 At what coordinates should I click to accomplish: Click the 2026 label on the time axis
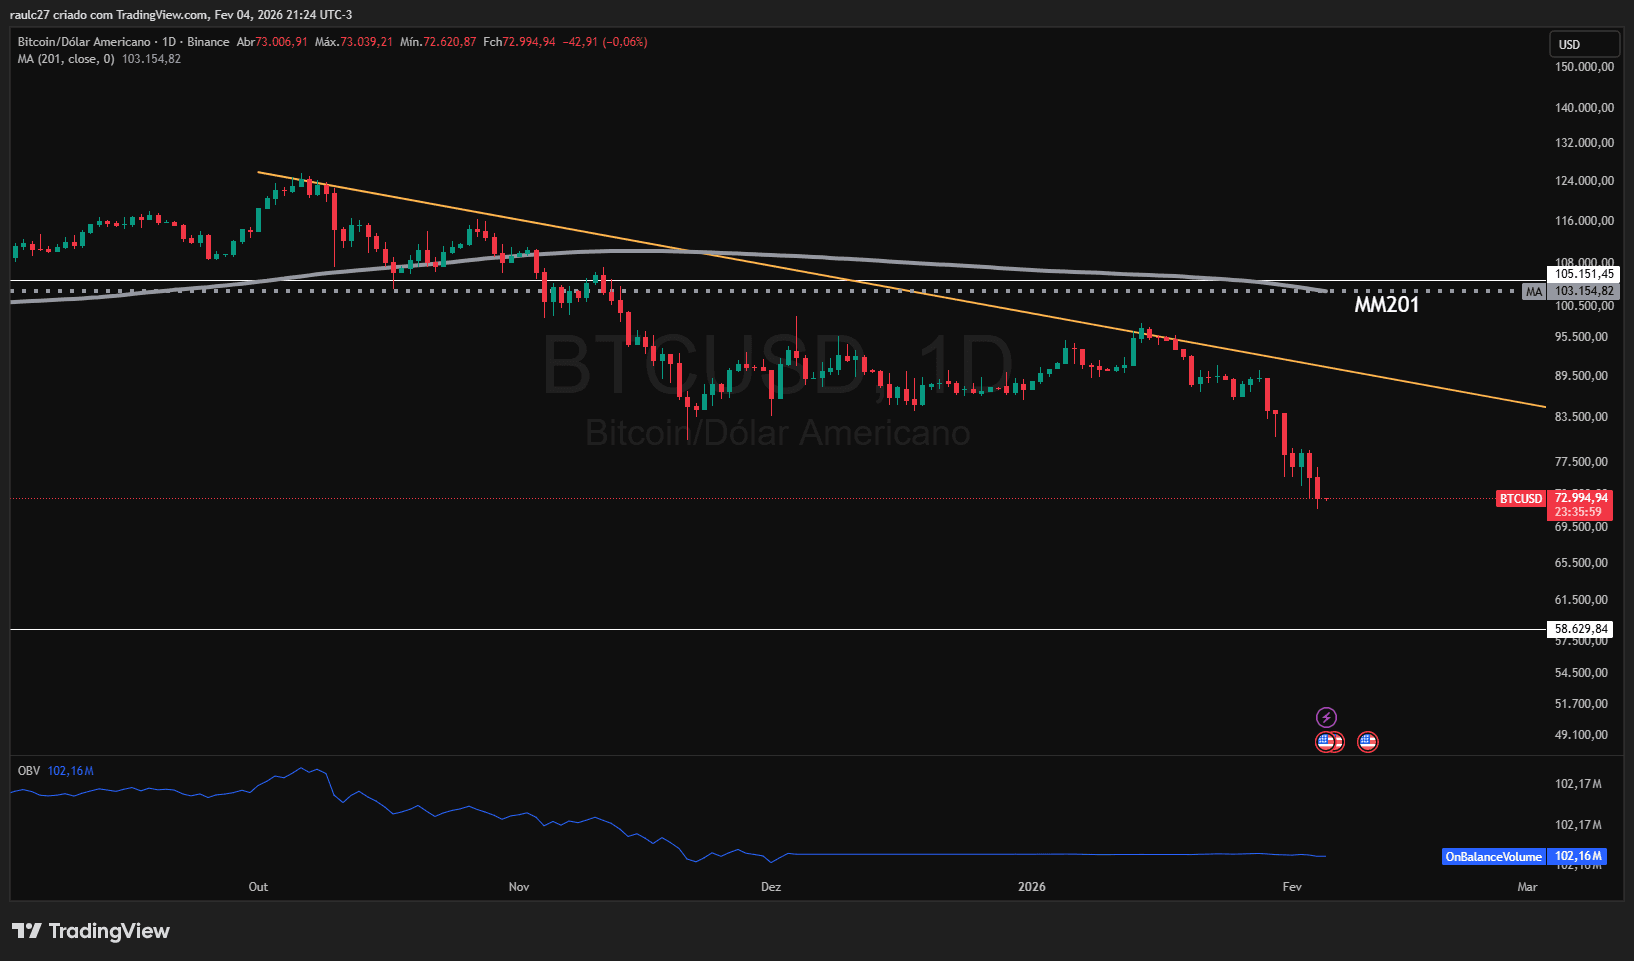pos(1031,886)
